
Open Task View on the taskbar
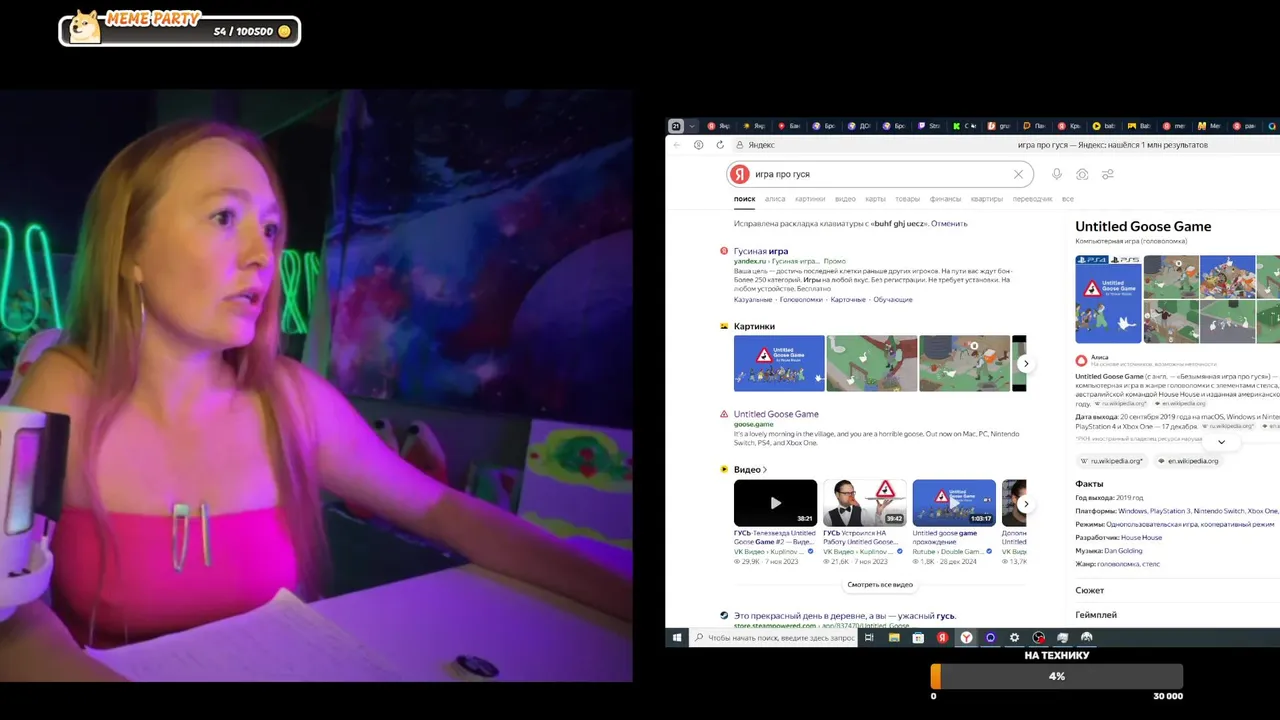pyautogui.click(x=869, y=638)
